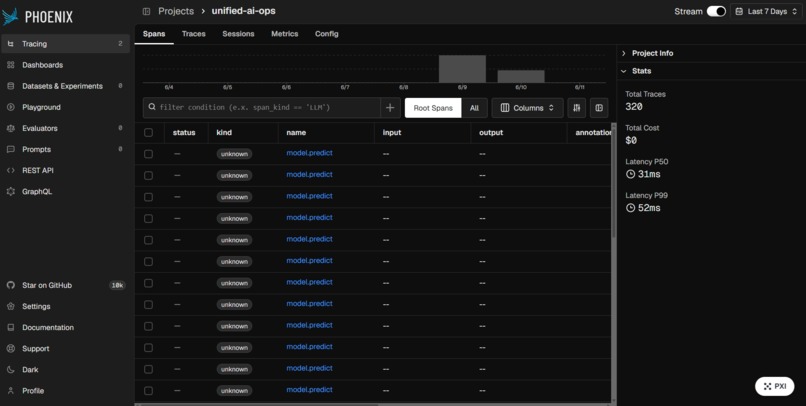Image resolution: width=806 pixels, height=406 pixels.
Task: Check the select-all header checkbox
Action: pyautogui.click(x=149, y=133)
